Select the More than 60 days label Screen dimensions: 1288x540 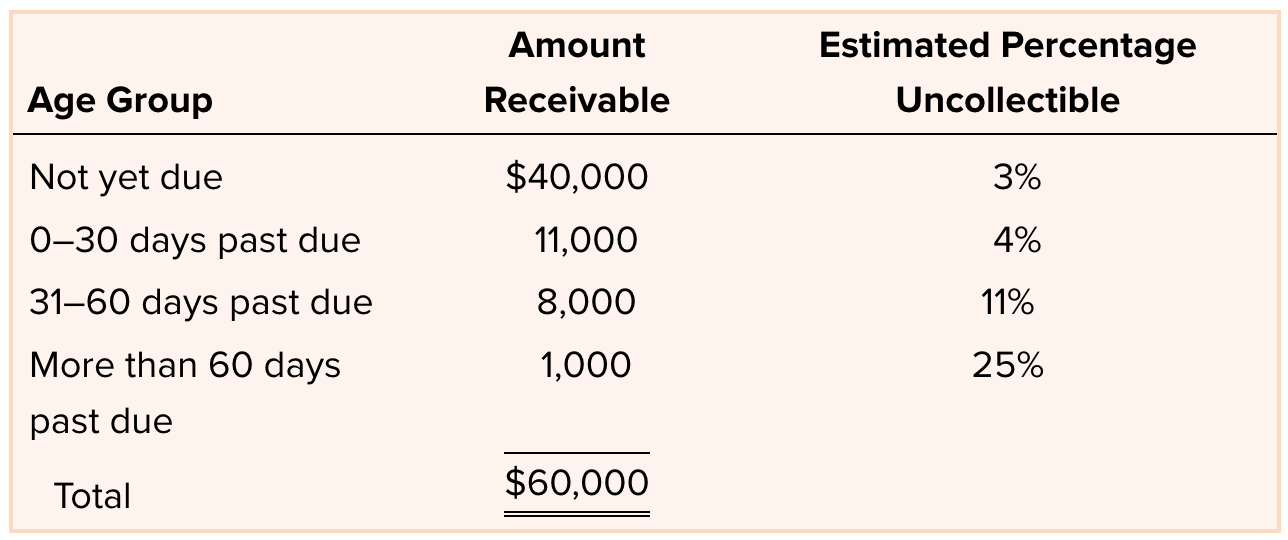[185, 365]
